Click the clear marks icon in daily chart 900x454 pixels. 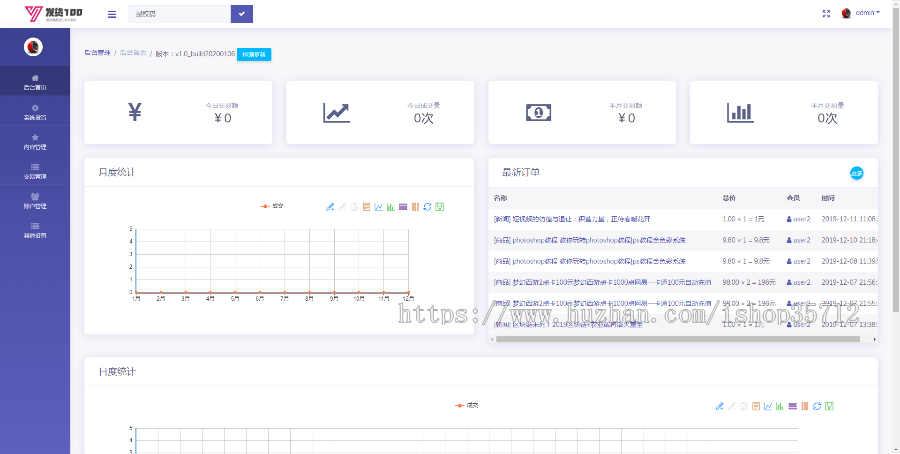tap(744, 406)
